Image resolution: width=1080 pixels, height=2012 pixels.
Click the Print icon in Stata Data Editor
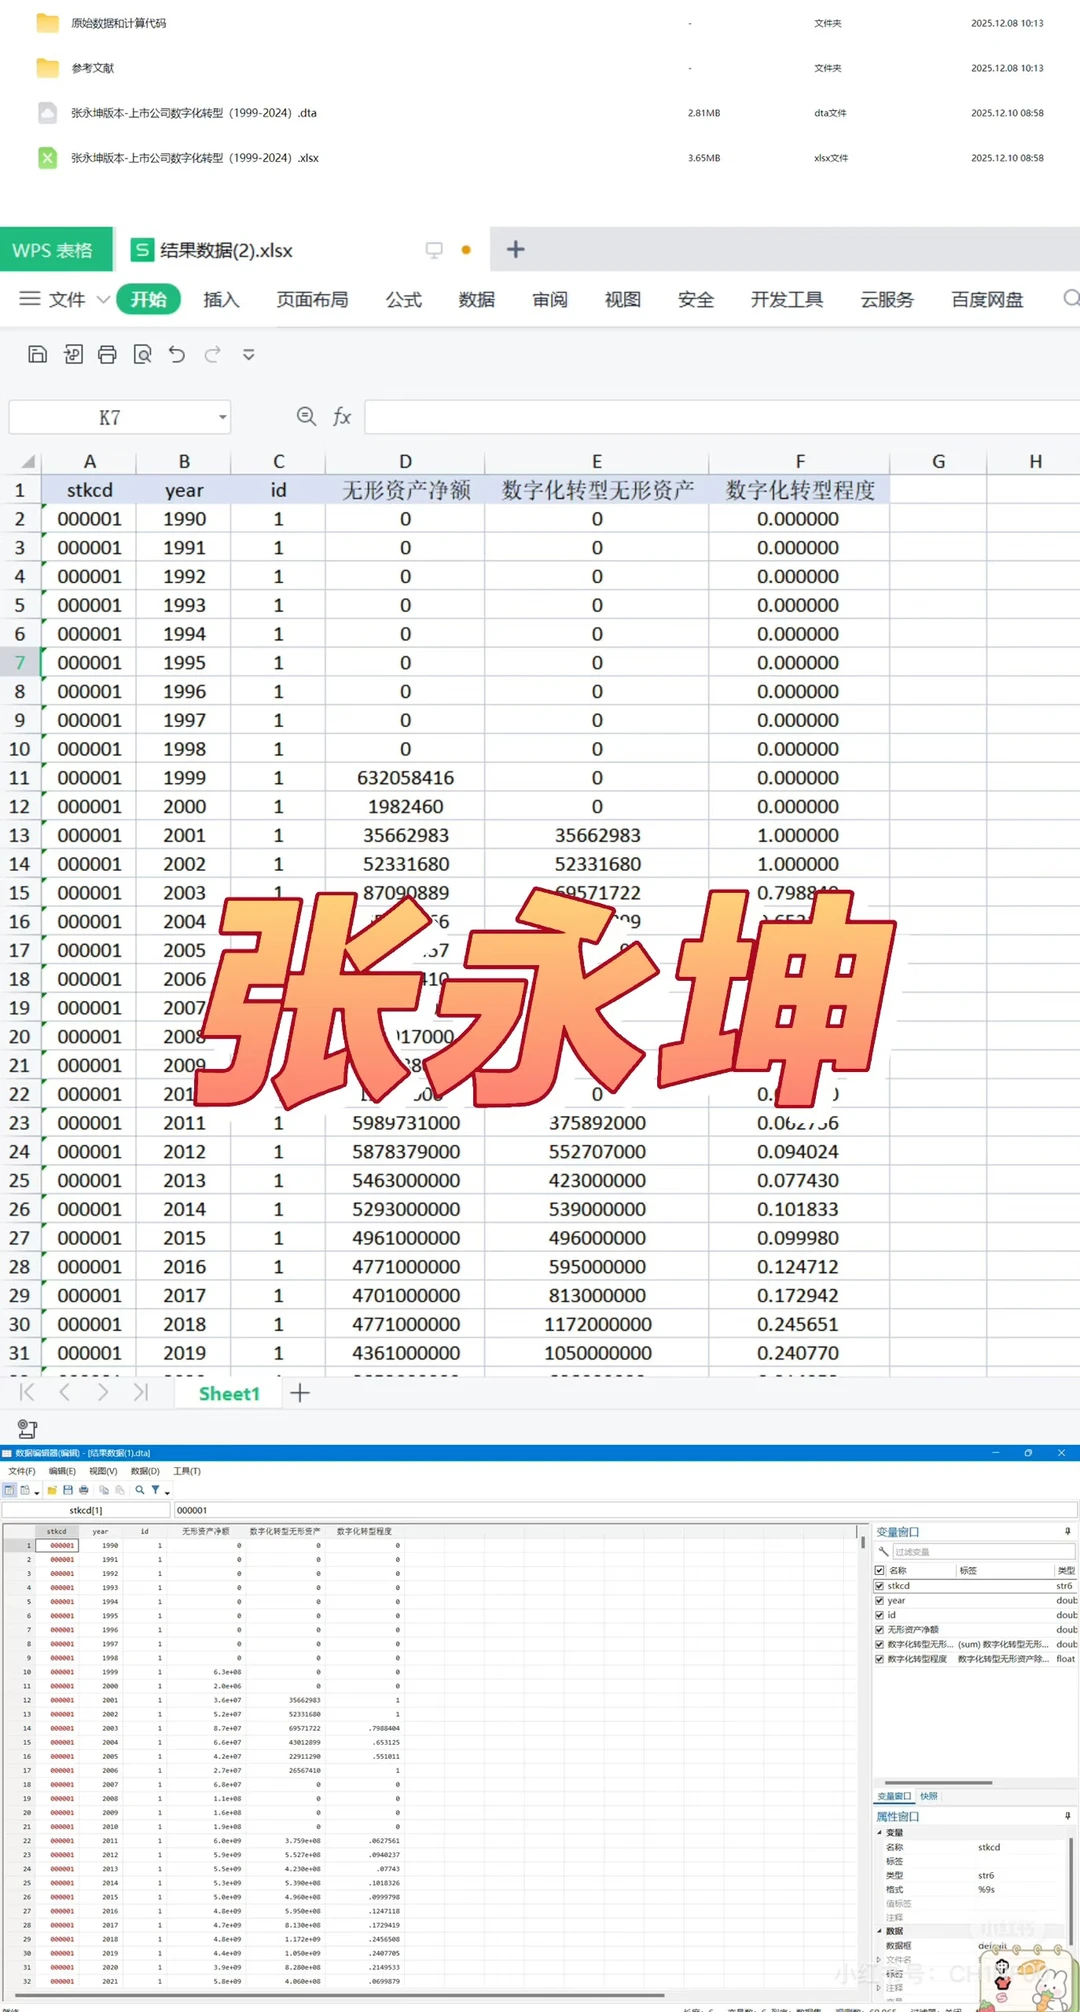pos(84,1490)
